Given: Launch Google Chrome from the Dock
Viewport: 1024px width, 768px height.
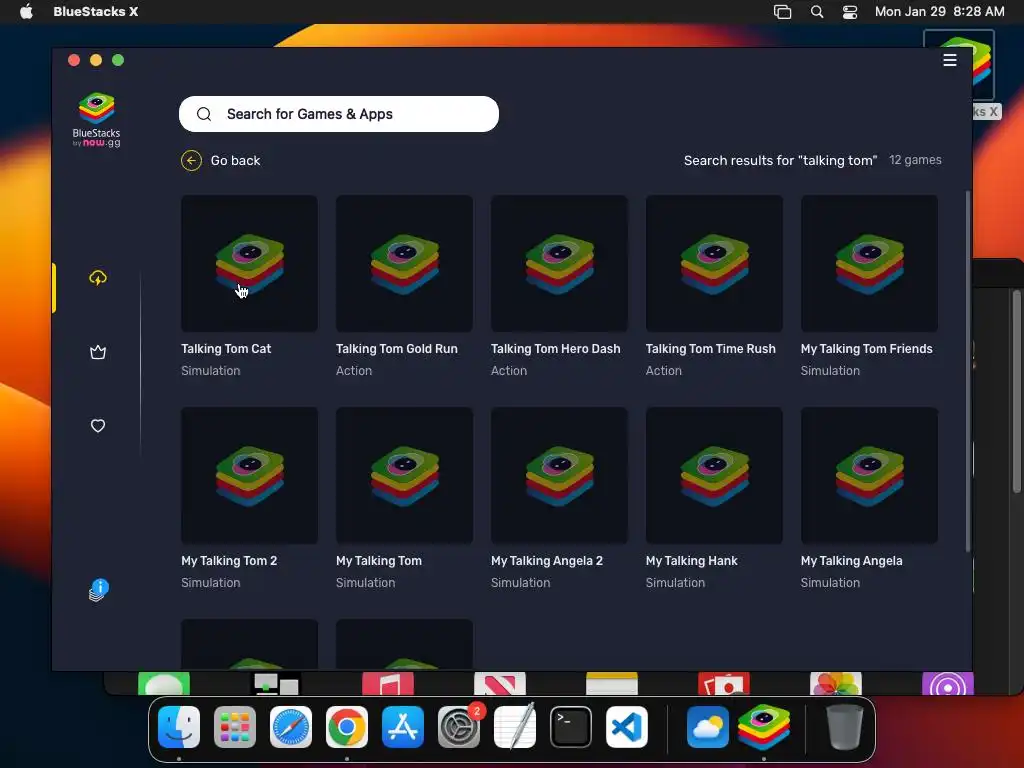Looking at the screenshot, I should click(347, 727).
